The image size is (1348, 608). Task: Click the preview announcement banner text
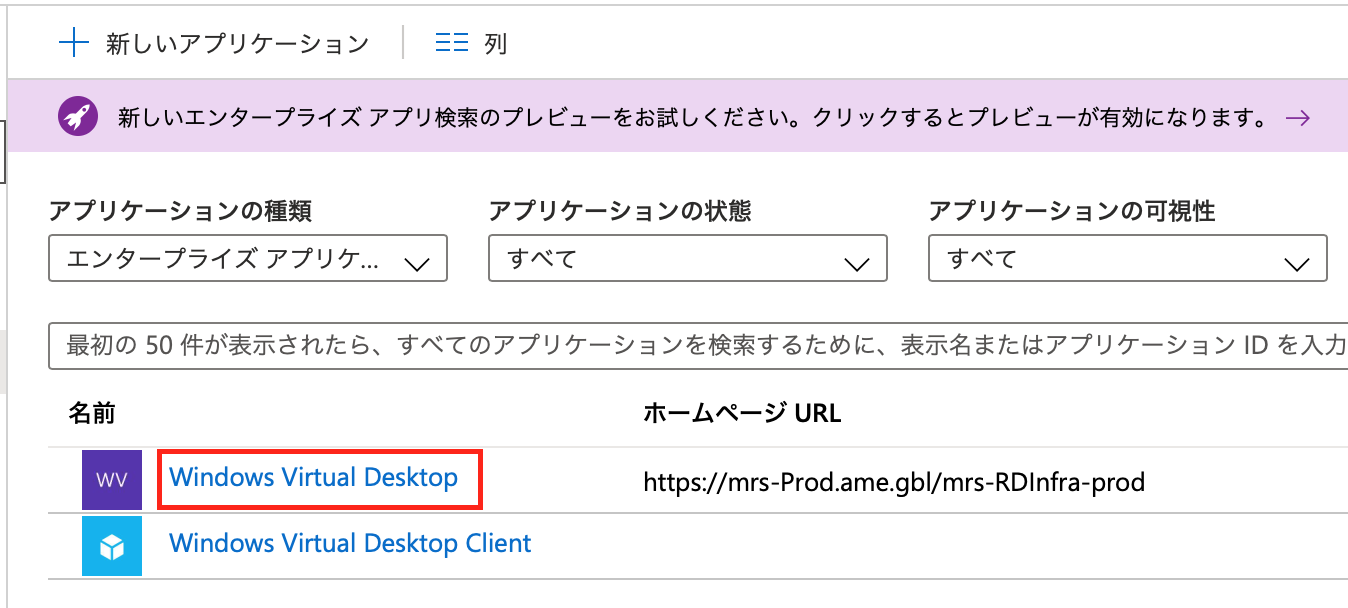(x=690, y=115)
